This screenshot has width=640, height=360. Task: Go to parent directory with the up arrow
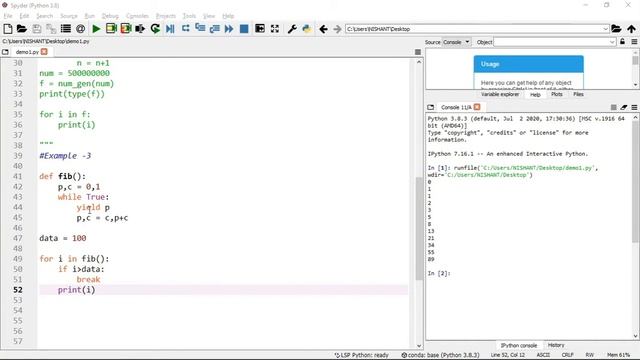631,29
